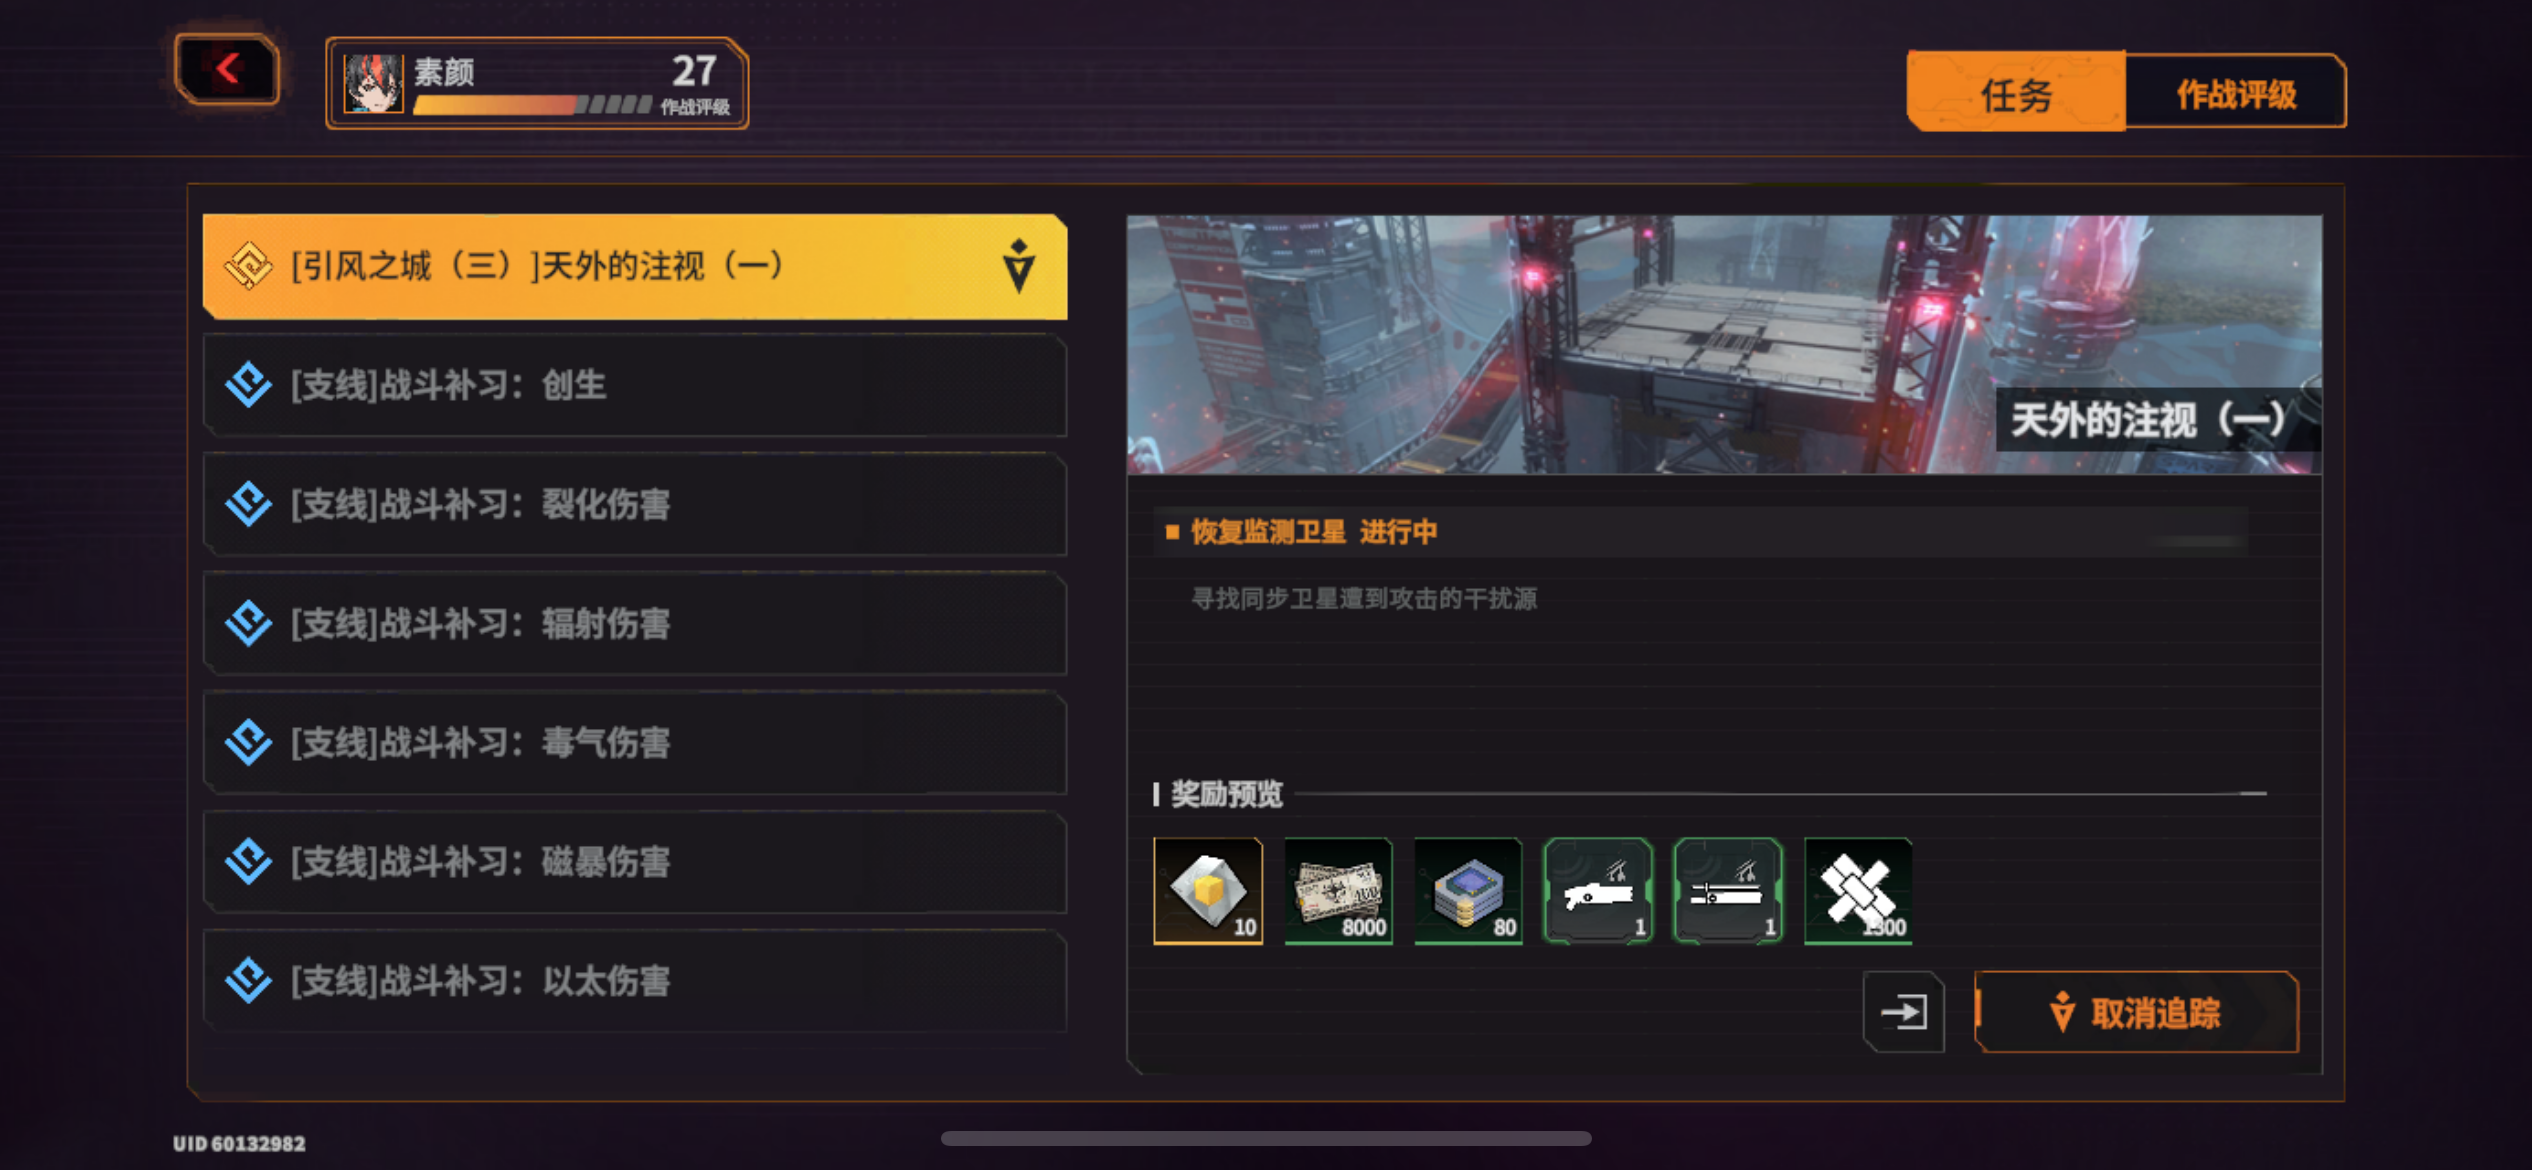
Task: Open side quest 战斗补习：创生
Action: point(635,385)
